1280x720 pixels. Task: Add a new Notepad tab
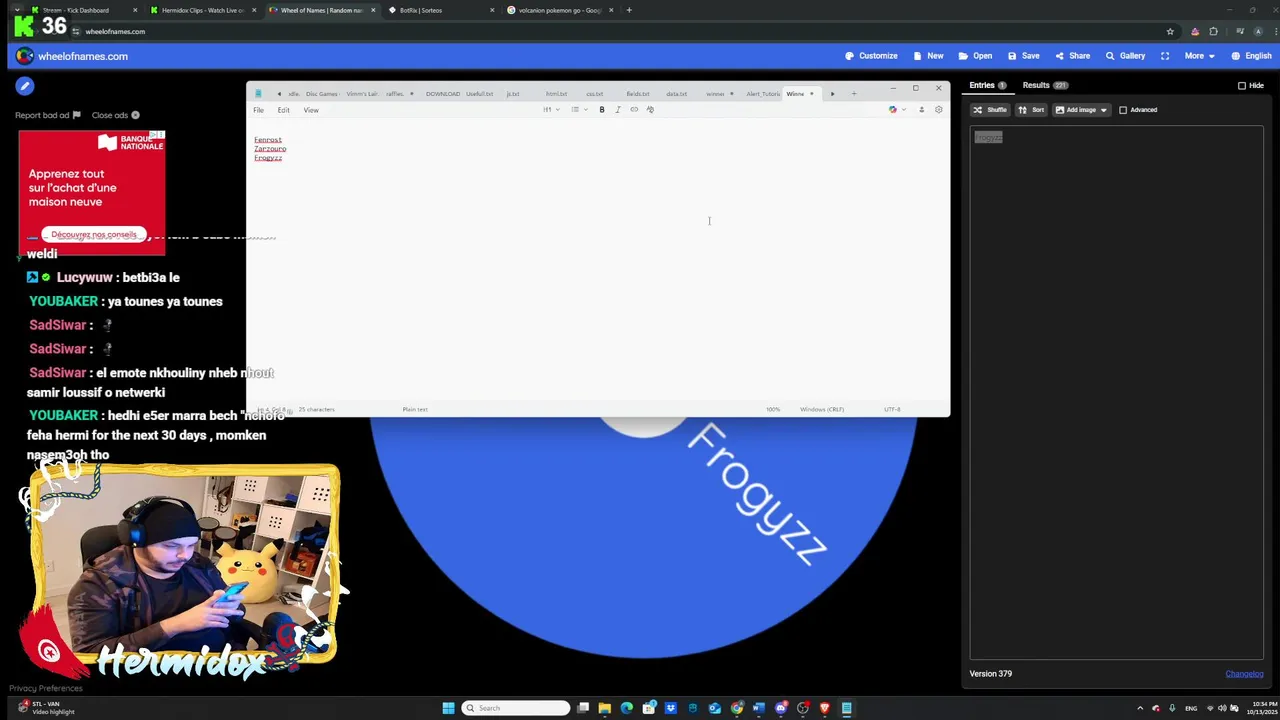(853, 94)
